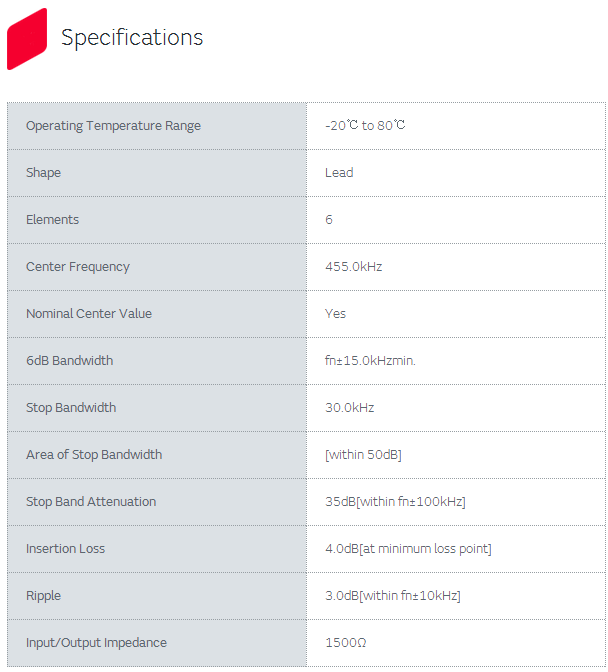Select the Operating Temperature Range label
This screenshot has width=608, height=672.
[x=113, y=126]
